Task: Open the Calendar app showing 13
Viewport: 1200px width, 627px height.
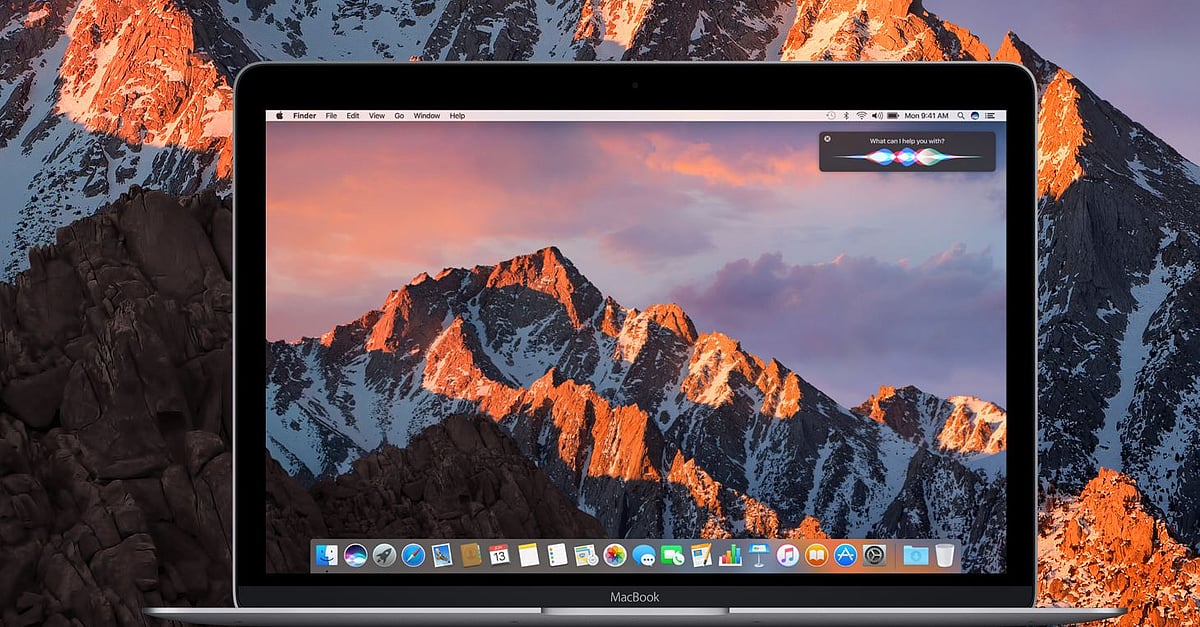Action: pyautogui.click(x=500, y=557)
